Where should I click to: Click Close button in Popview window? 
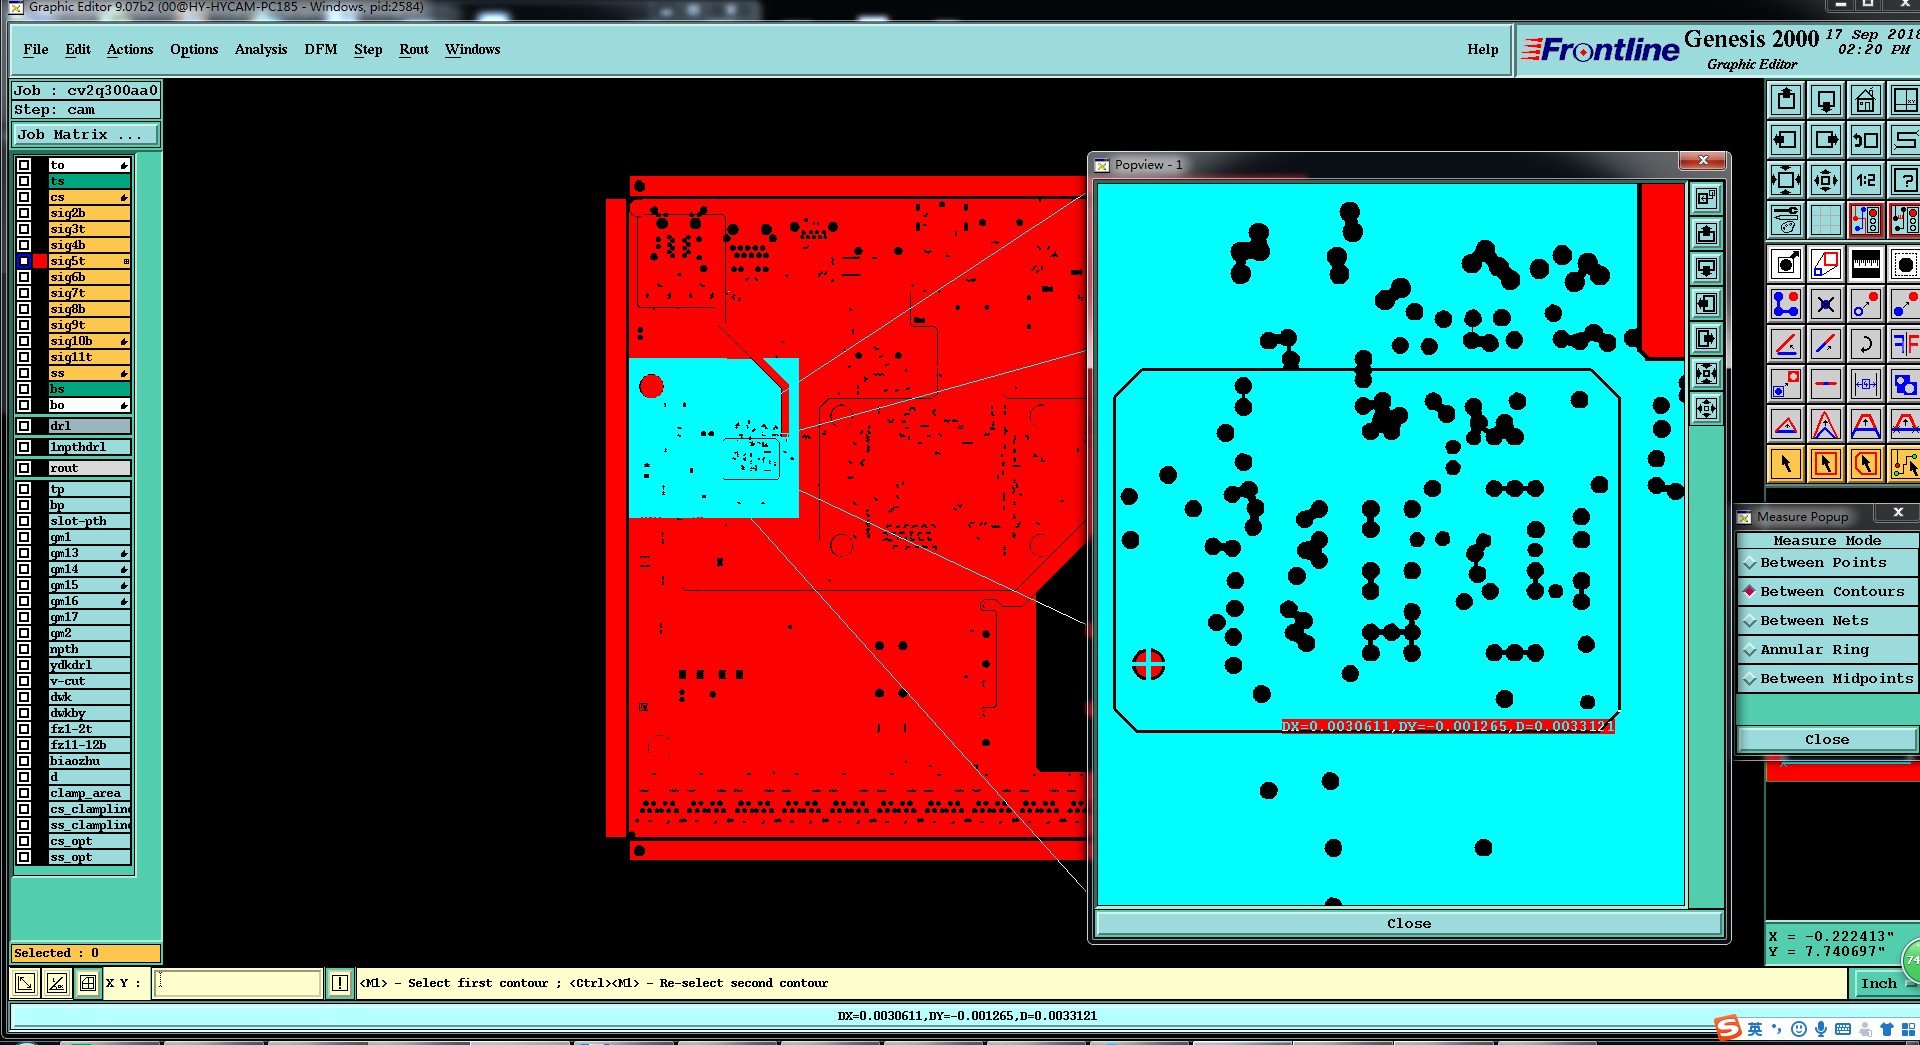[x=1409, y=923]
